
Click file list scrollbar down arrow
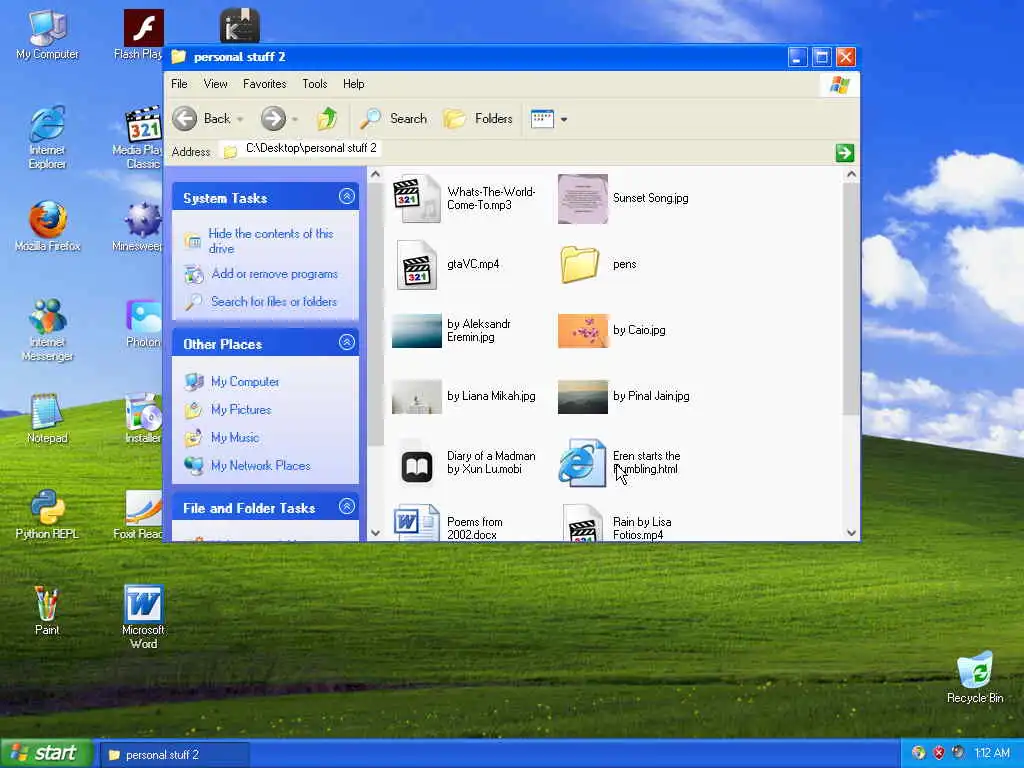coord(851,532)
